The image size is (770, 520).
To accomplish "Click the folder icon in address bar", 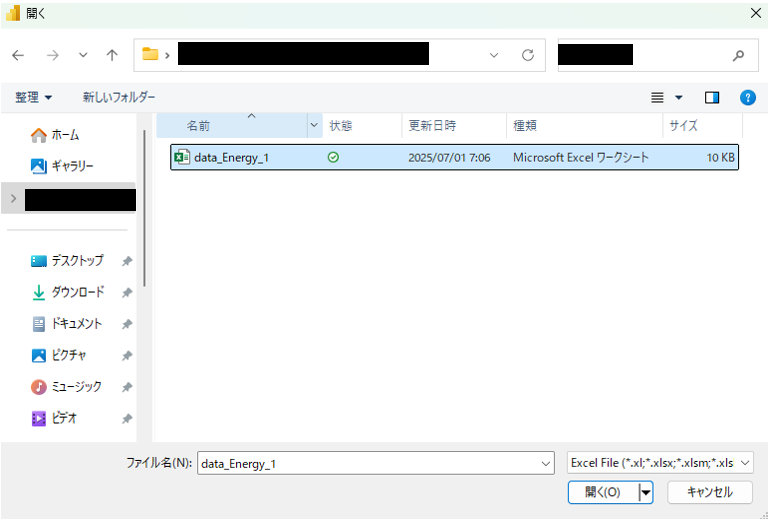I will 150,54.
